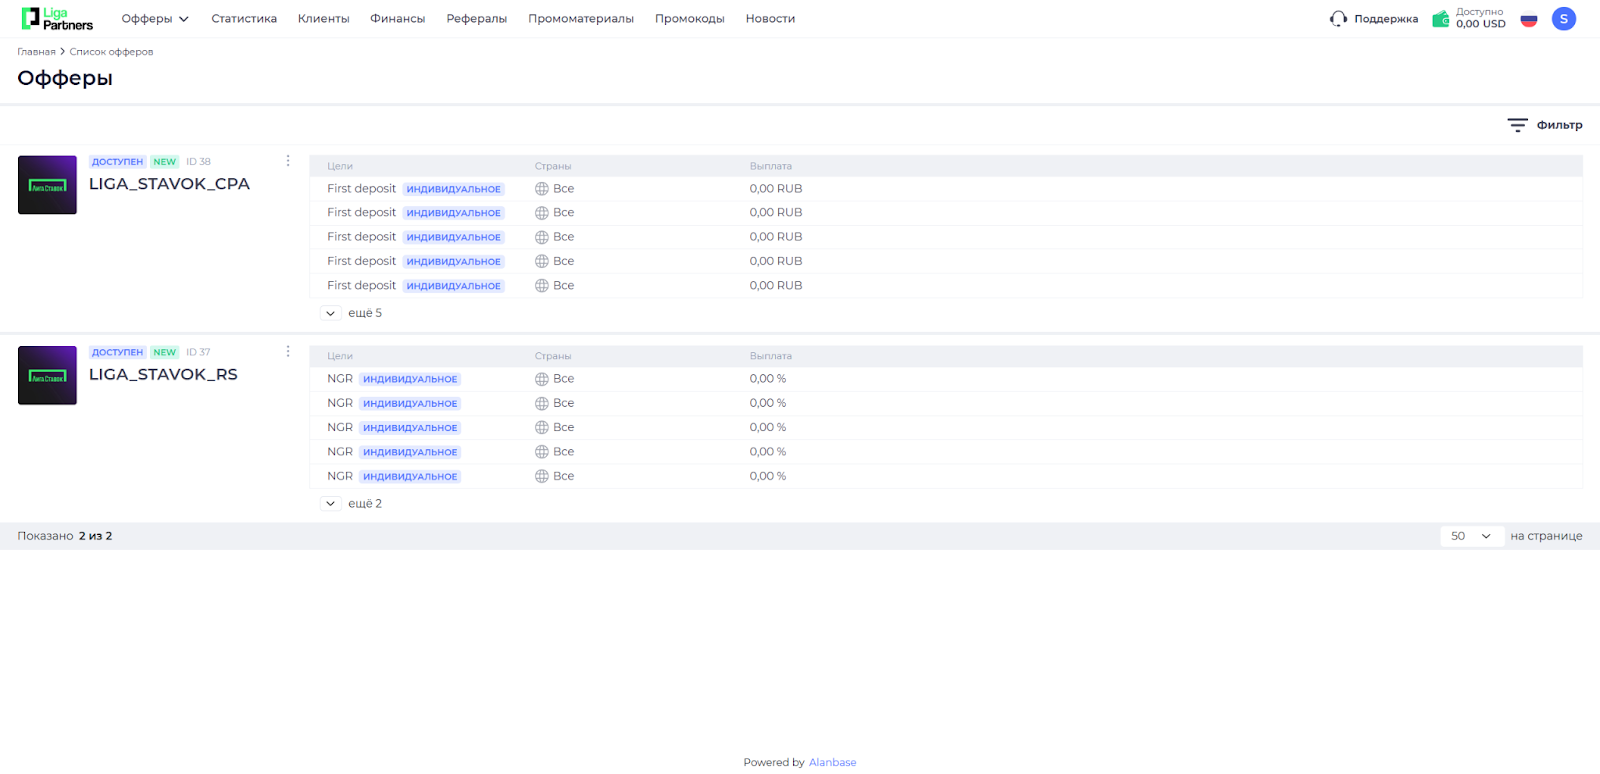
Task: Click Выплата column header in LIGA_STAVOK_CPA table
Action: (771, 166)
